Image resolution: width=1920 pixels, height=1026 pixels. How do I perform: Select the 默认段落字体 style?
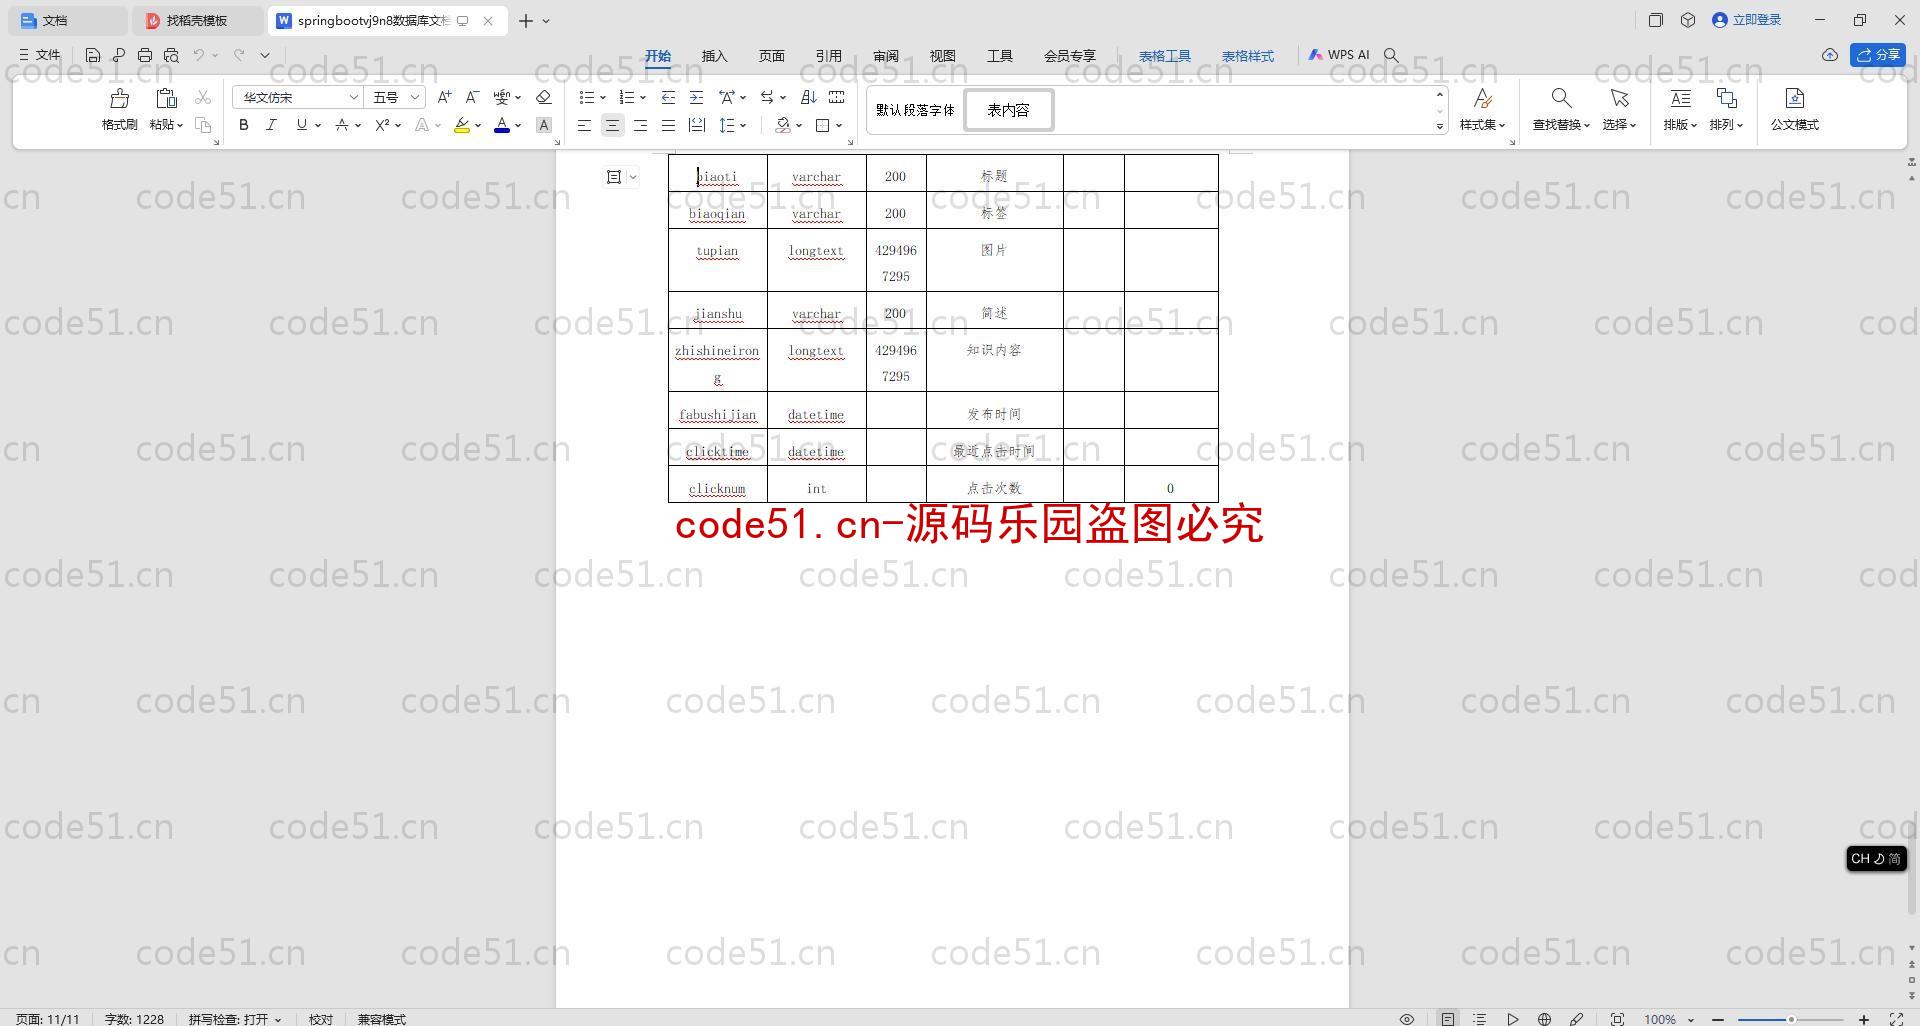click(915, 110)
